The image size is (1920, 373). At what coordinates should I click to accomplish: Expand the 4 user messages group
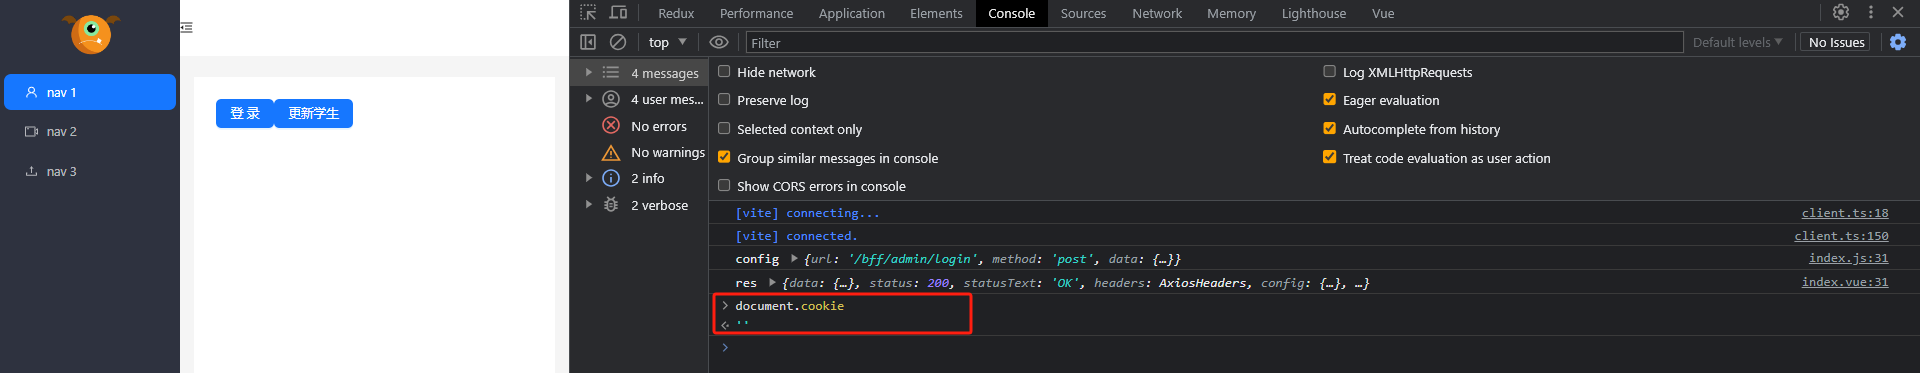click(x=588, y=99)
